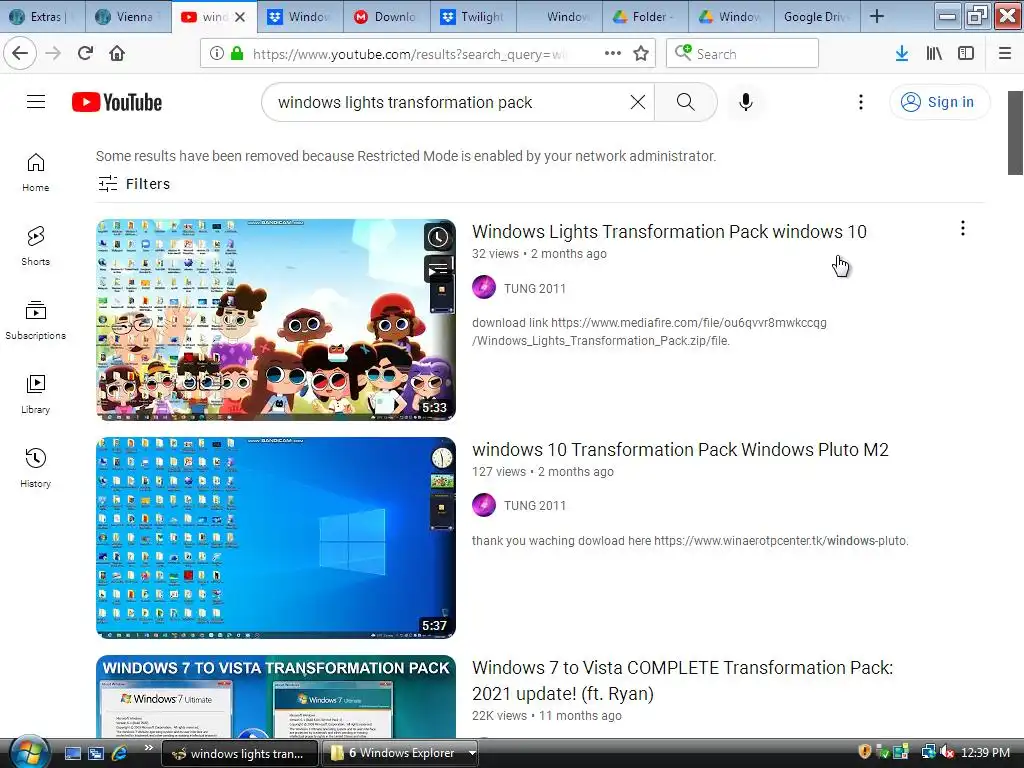The height and width of the screenshot is (768, 1024).
Task: Open Windows Lights Transformation Pack windows 10 title
Action: [x=669, y=232]
